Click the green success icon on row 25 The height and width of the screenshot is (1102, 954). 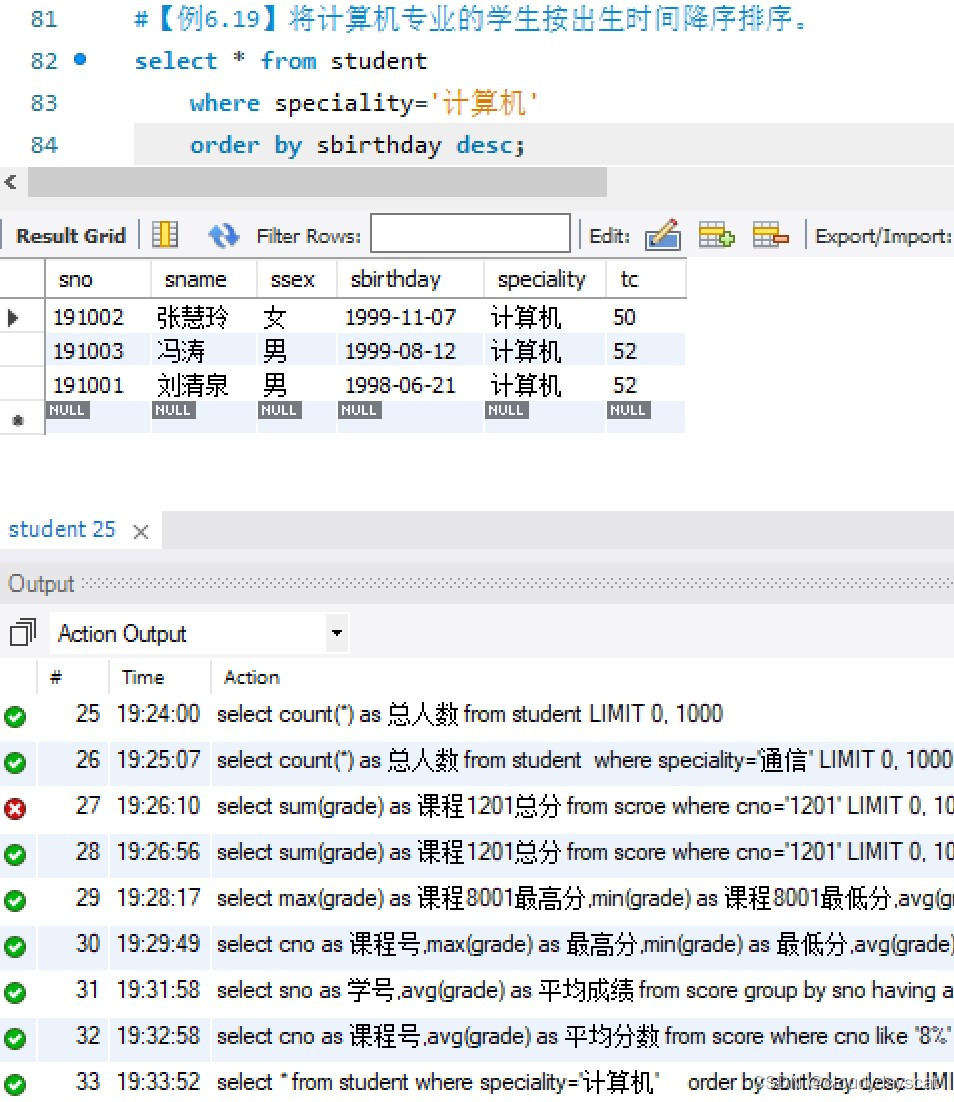15,716
